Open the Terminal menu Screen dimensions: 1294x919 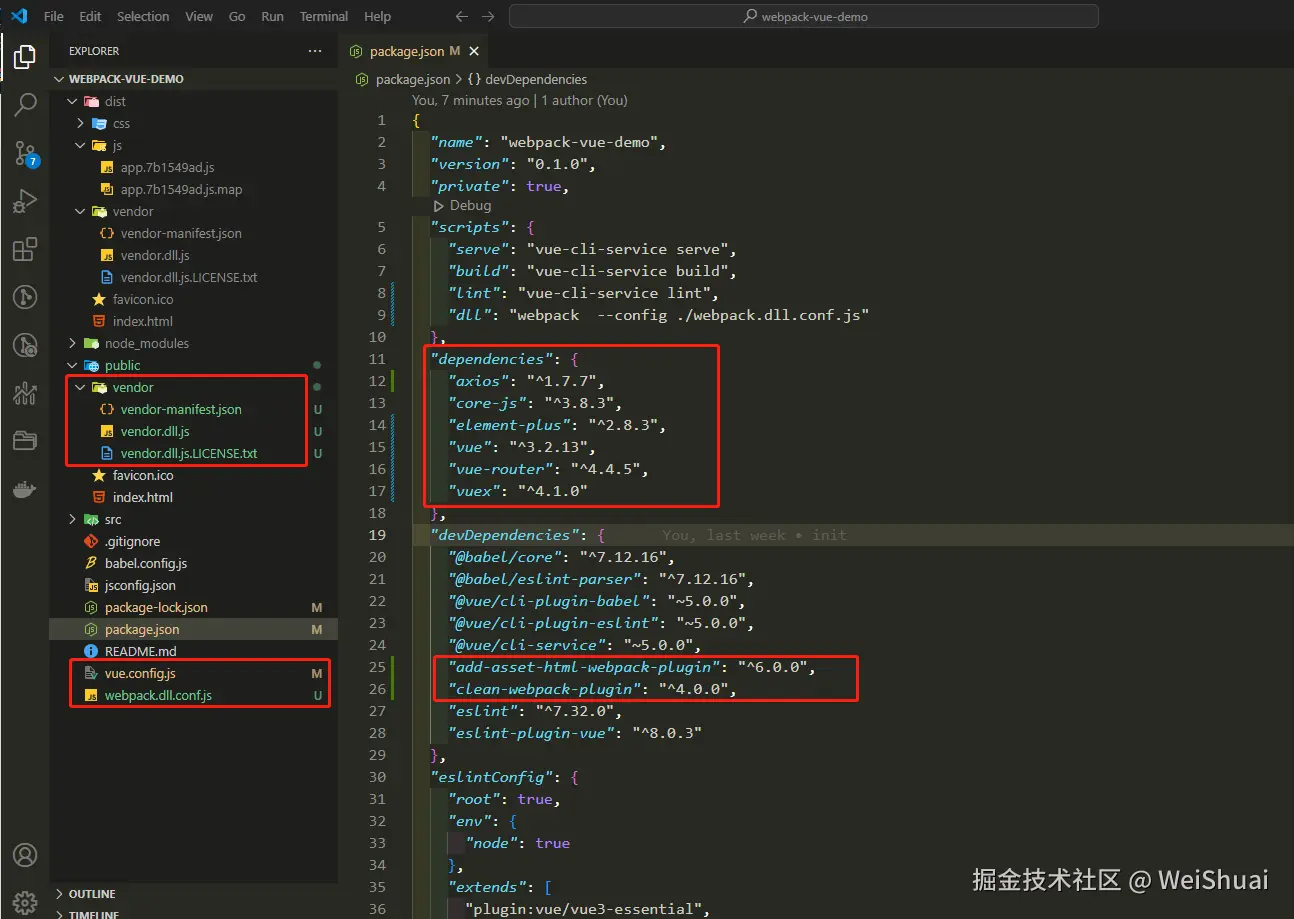click(324, 16)
